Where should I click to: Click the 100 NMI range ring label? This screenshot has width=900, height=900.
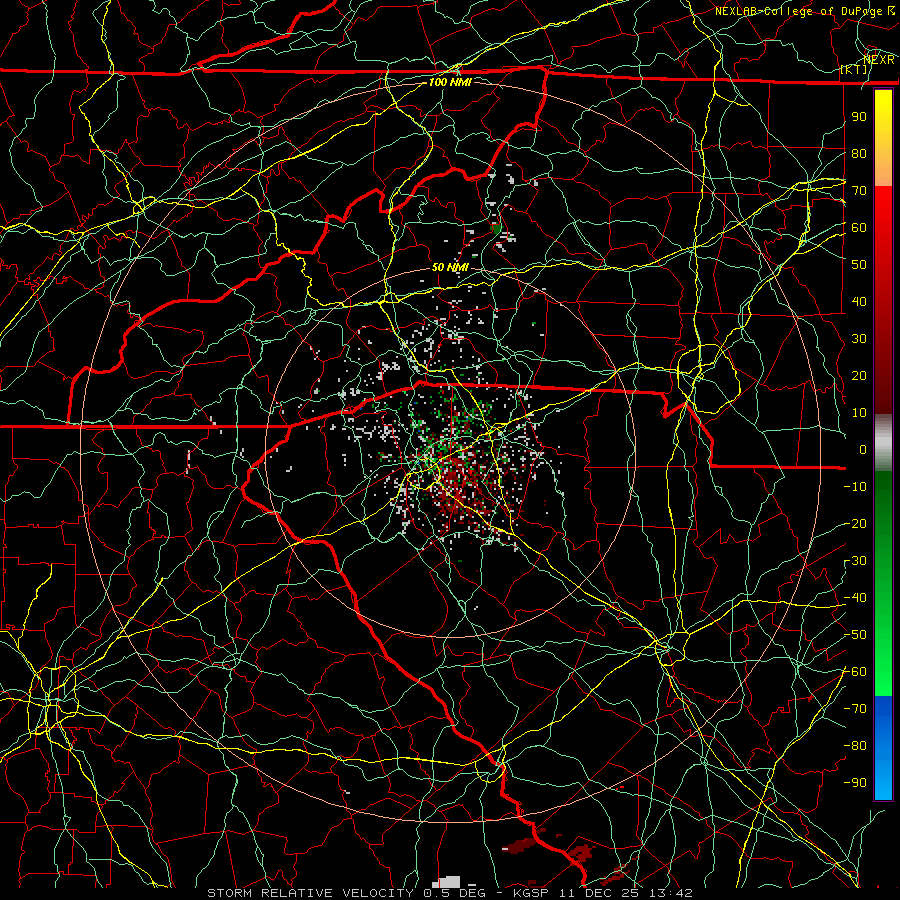tap(450, 82)
